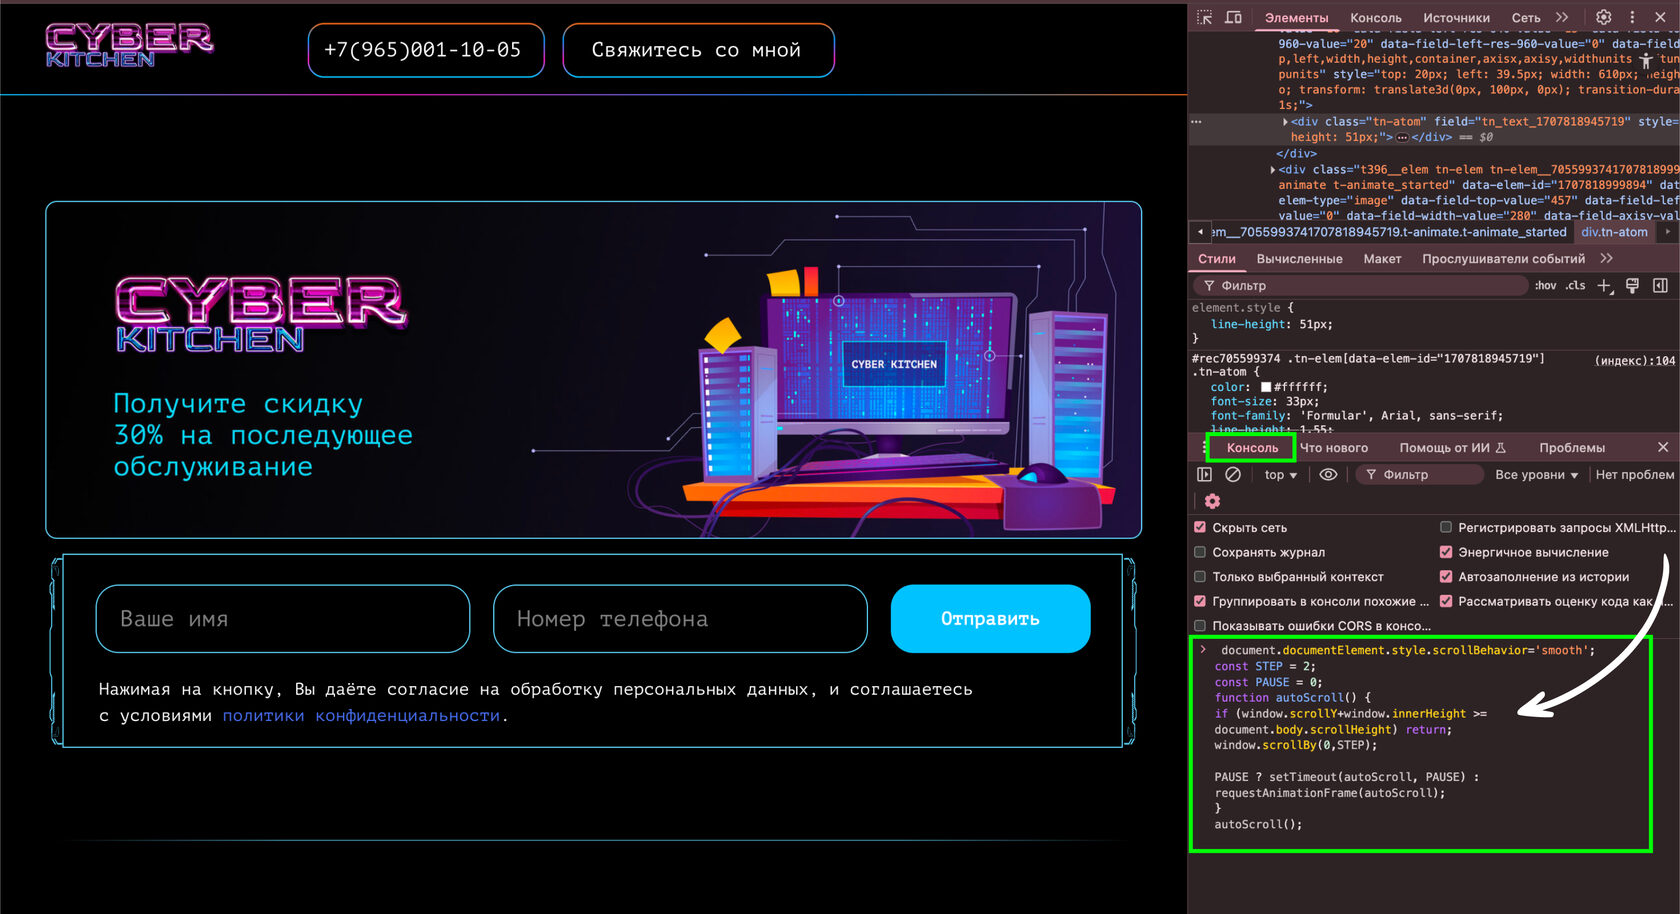
Task: Show the console sidebar icon
Action: tap(1204, 475)
